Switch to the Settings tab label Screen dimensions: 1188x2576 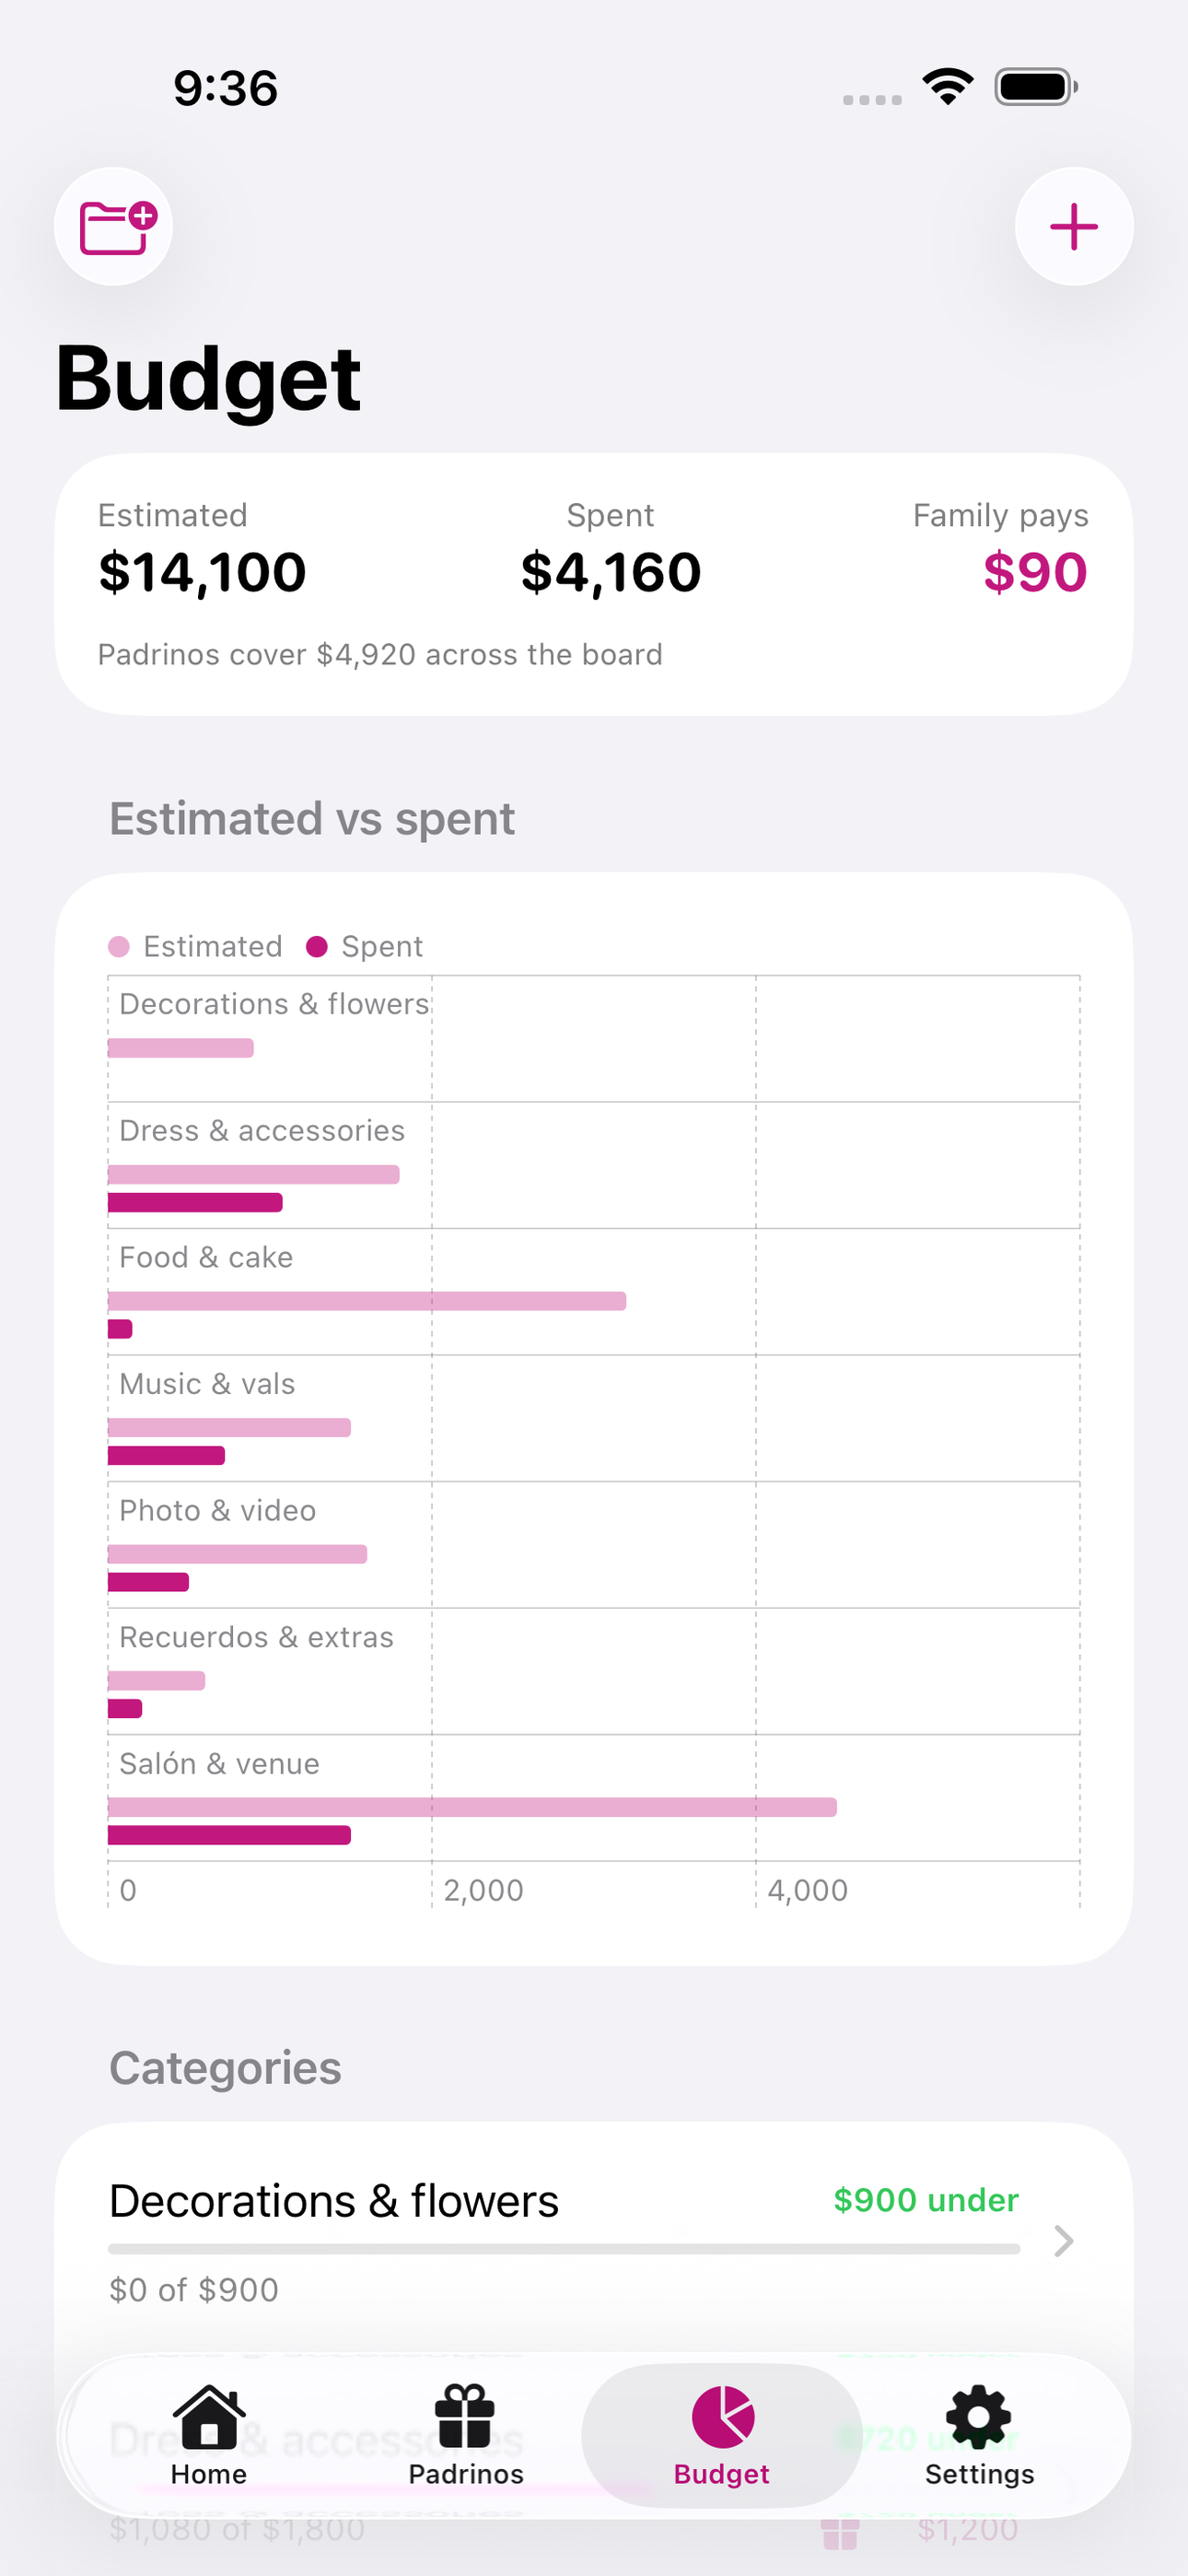980,2474
